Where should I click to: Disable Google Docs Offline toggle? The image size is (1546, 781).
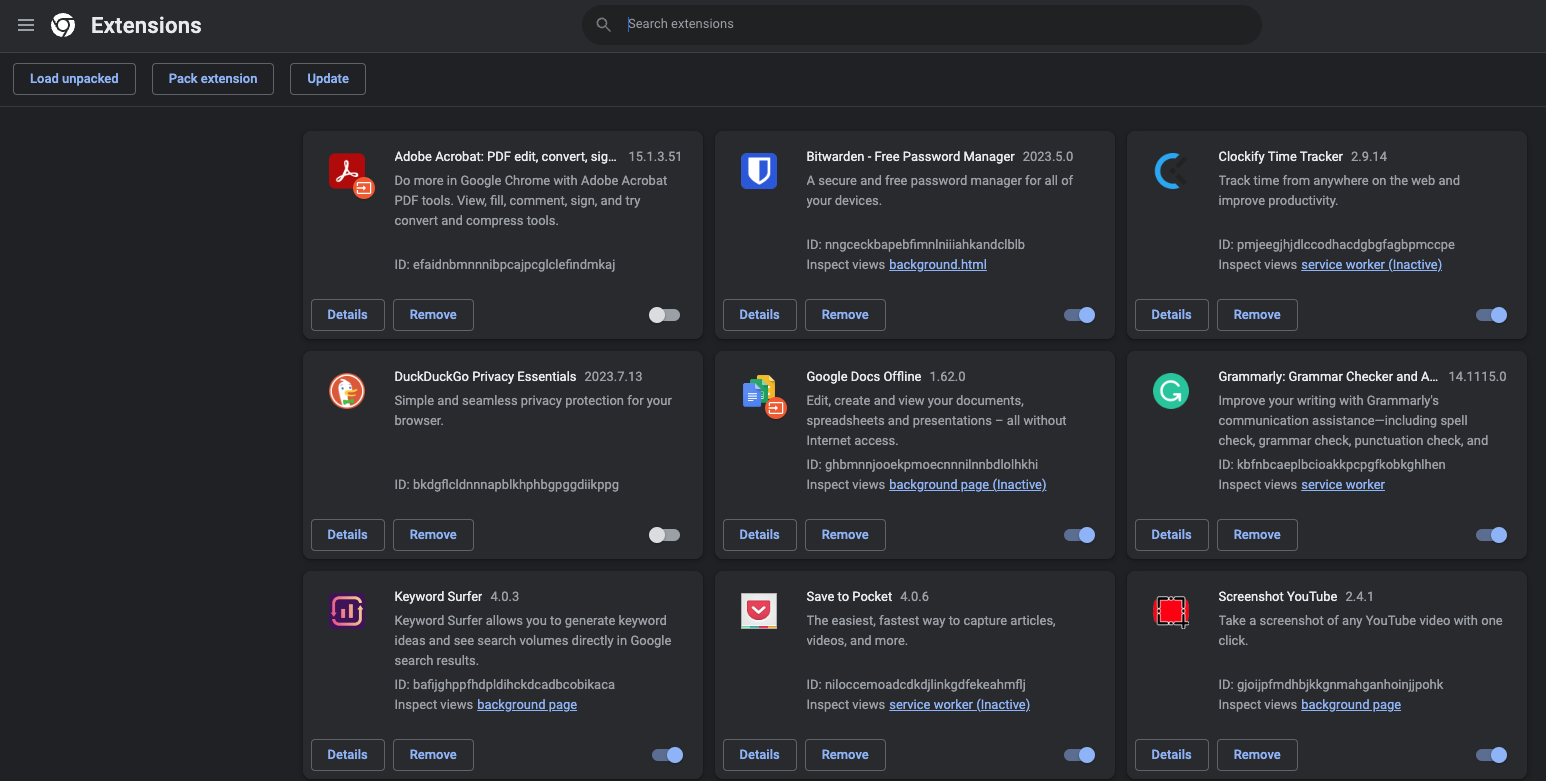click(1080, 535)
